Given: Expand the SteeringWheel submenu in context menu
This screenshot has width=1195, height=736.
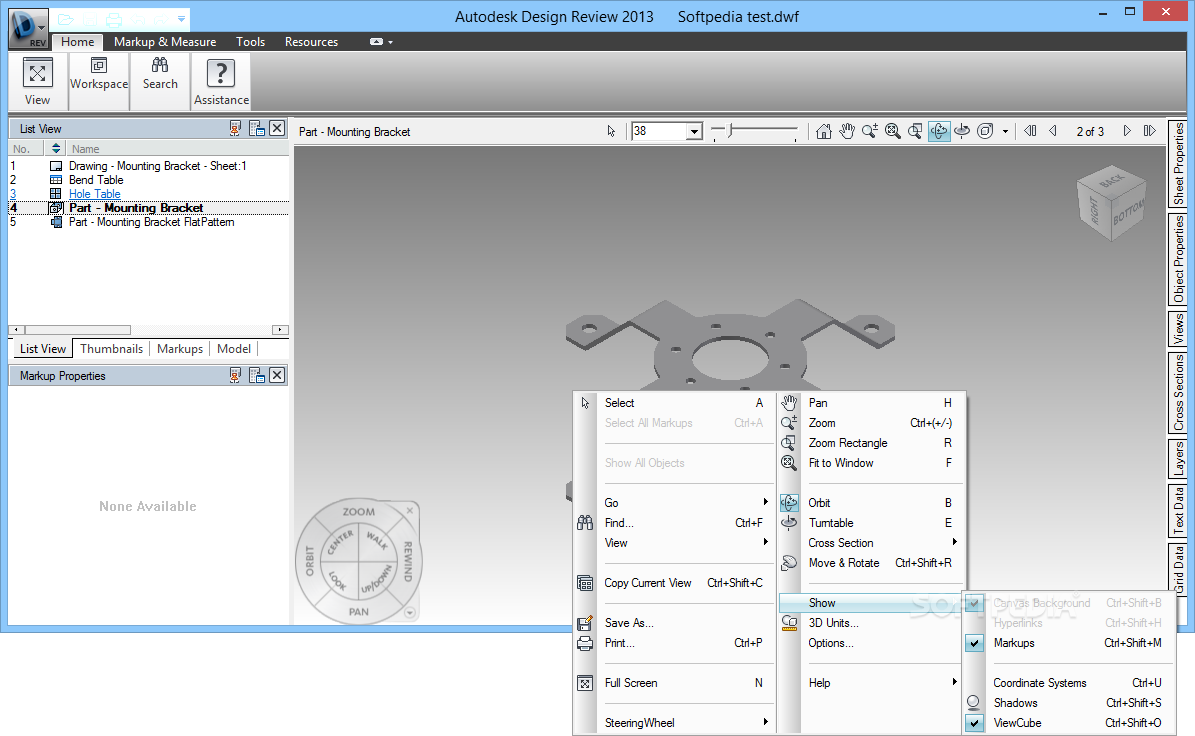Looking at the screenshot, I should tap(675, 722).
